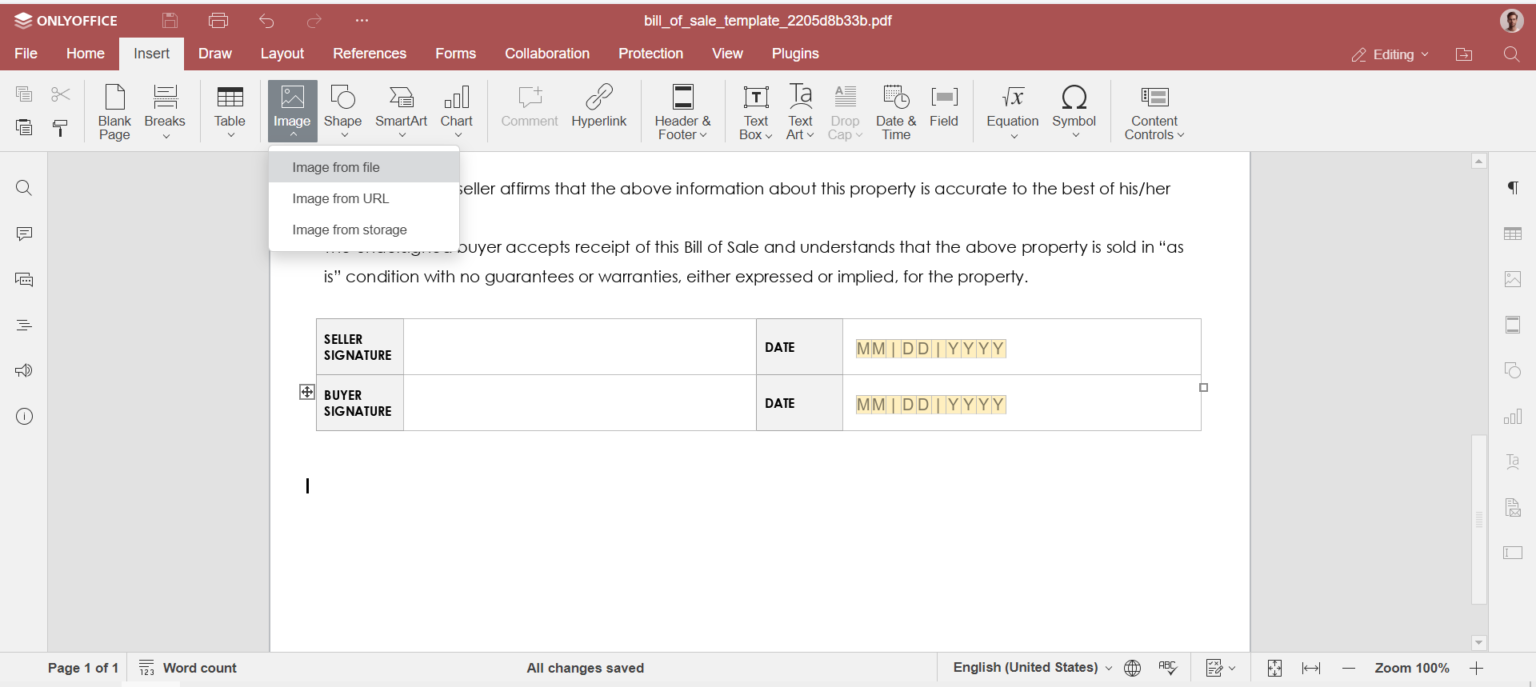The height and width of the screenshot is (687, 1536).
Task: Open chart settings in the right sidebar
Action: click(x=1512, y=415)
